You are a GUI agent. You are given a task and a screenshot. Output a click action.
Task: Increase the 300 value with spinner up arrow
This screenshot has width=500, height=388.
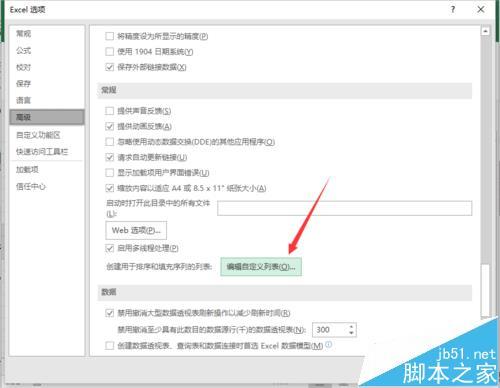point(351,326)
